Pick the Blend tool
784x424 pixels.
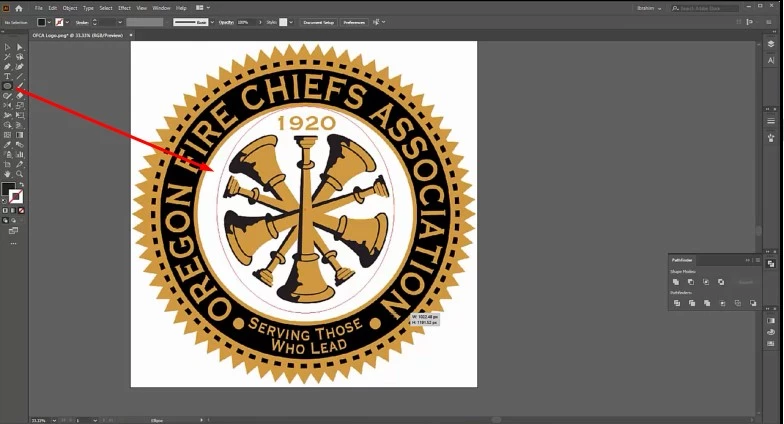(20, 144)
